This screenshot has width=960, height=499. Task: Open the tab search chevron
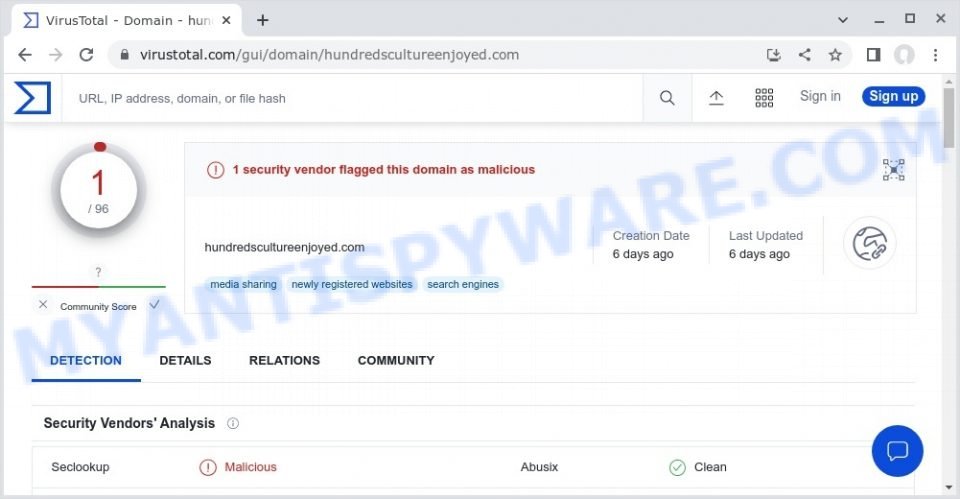point(843,20)
